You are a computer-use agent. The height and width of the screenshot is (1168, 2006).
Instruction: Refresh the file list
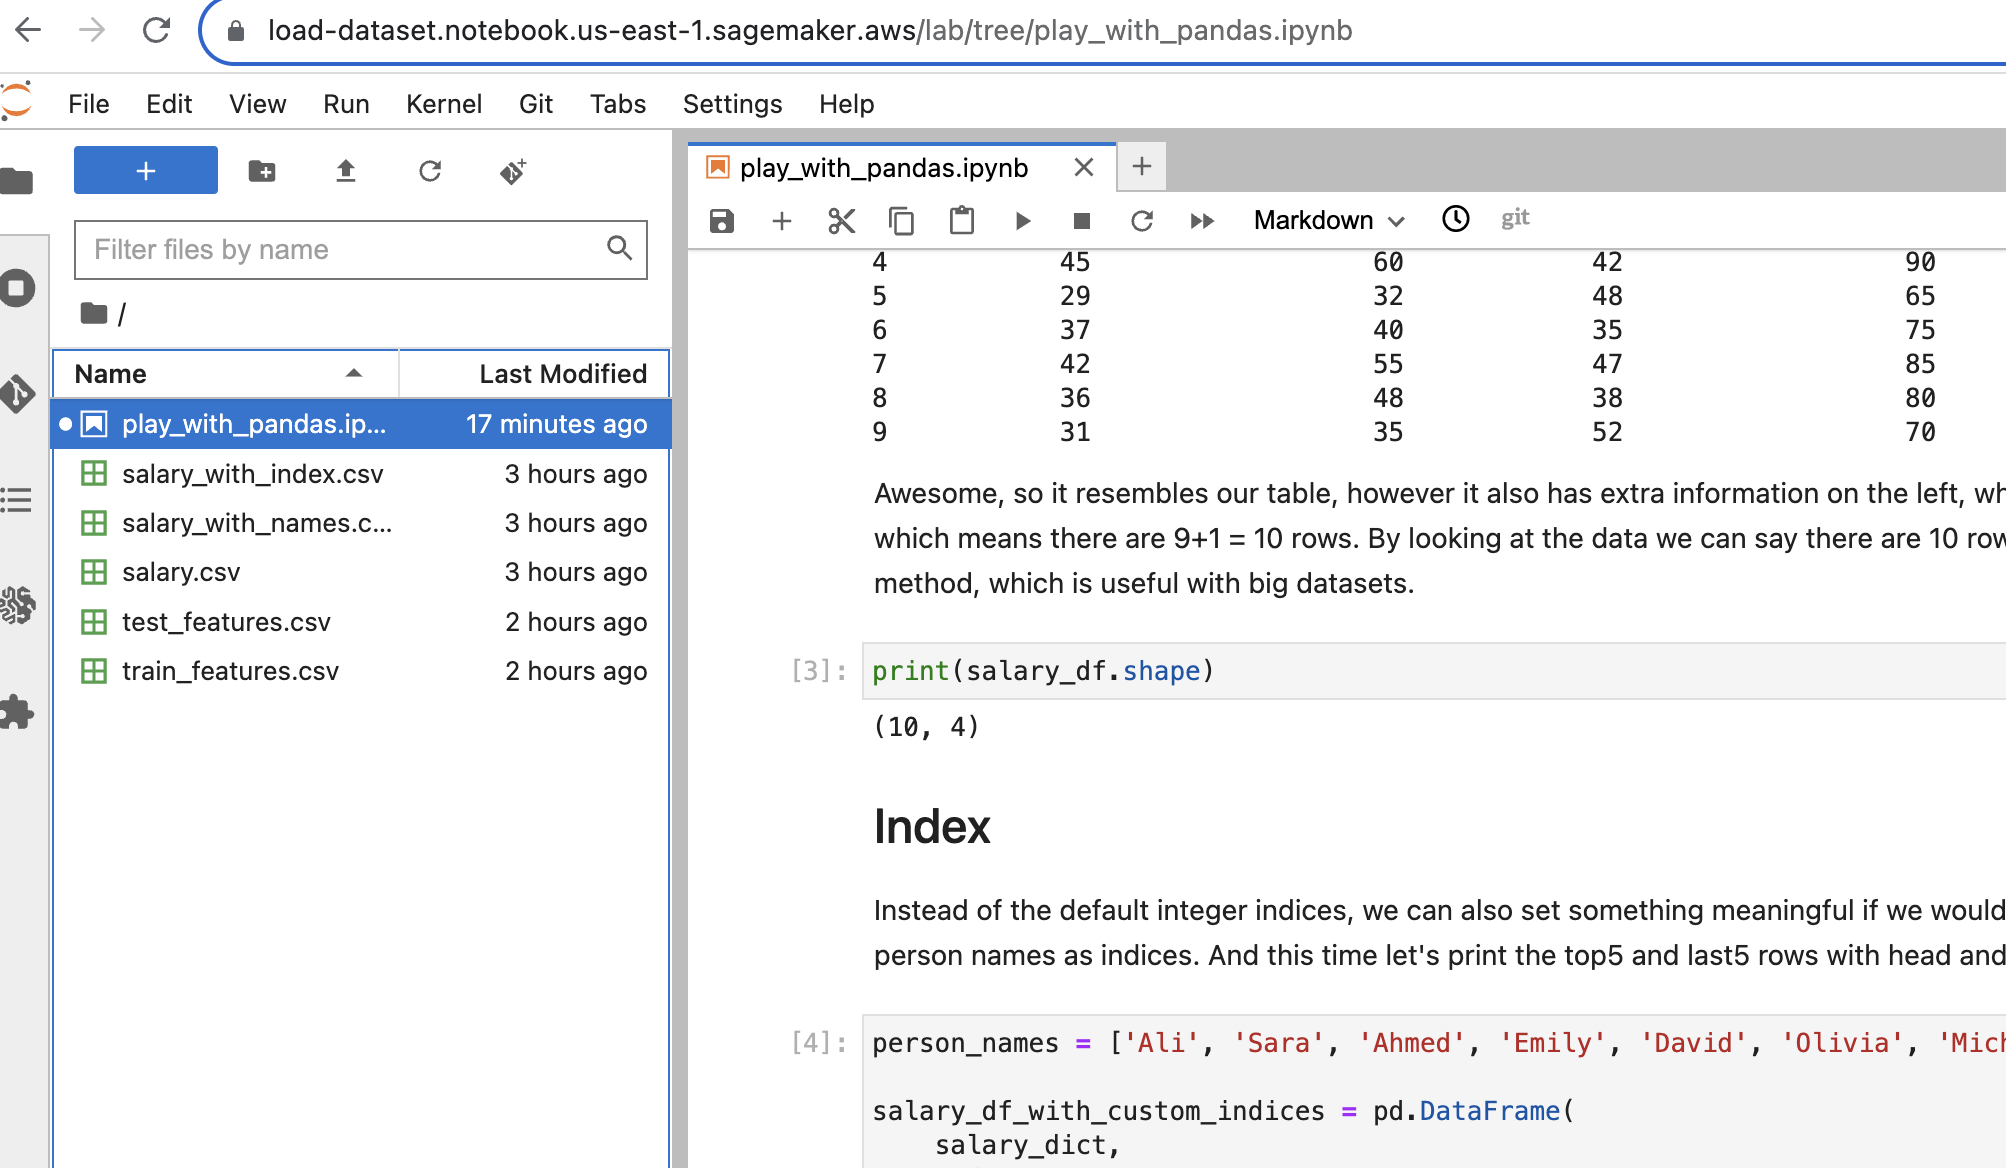tap(430, 171)
